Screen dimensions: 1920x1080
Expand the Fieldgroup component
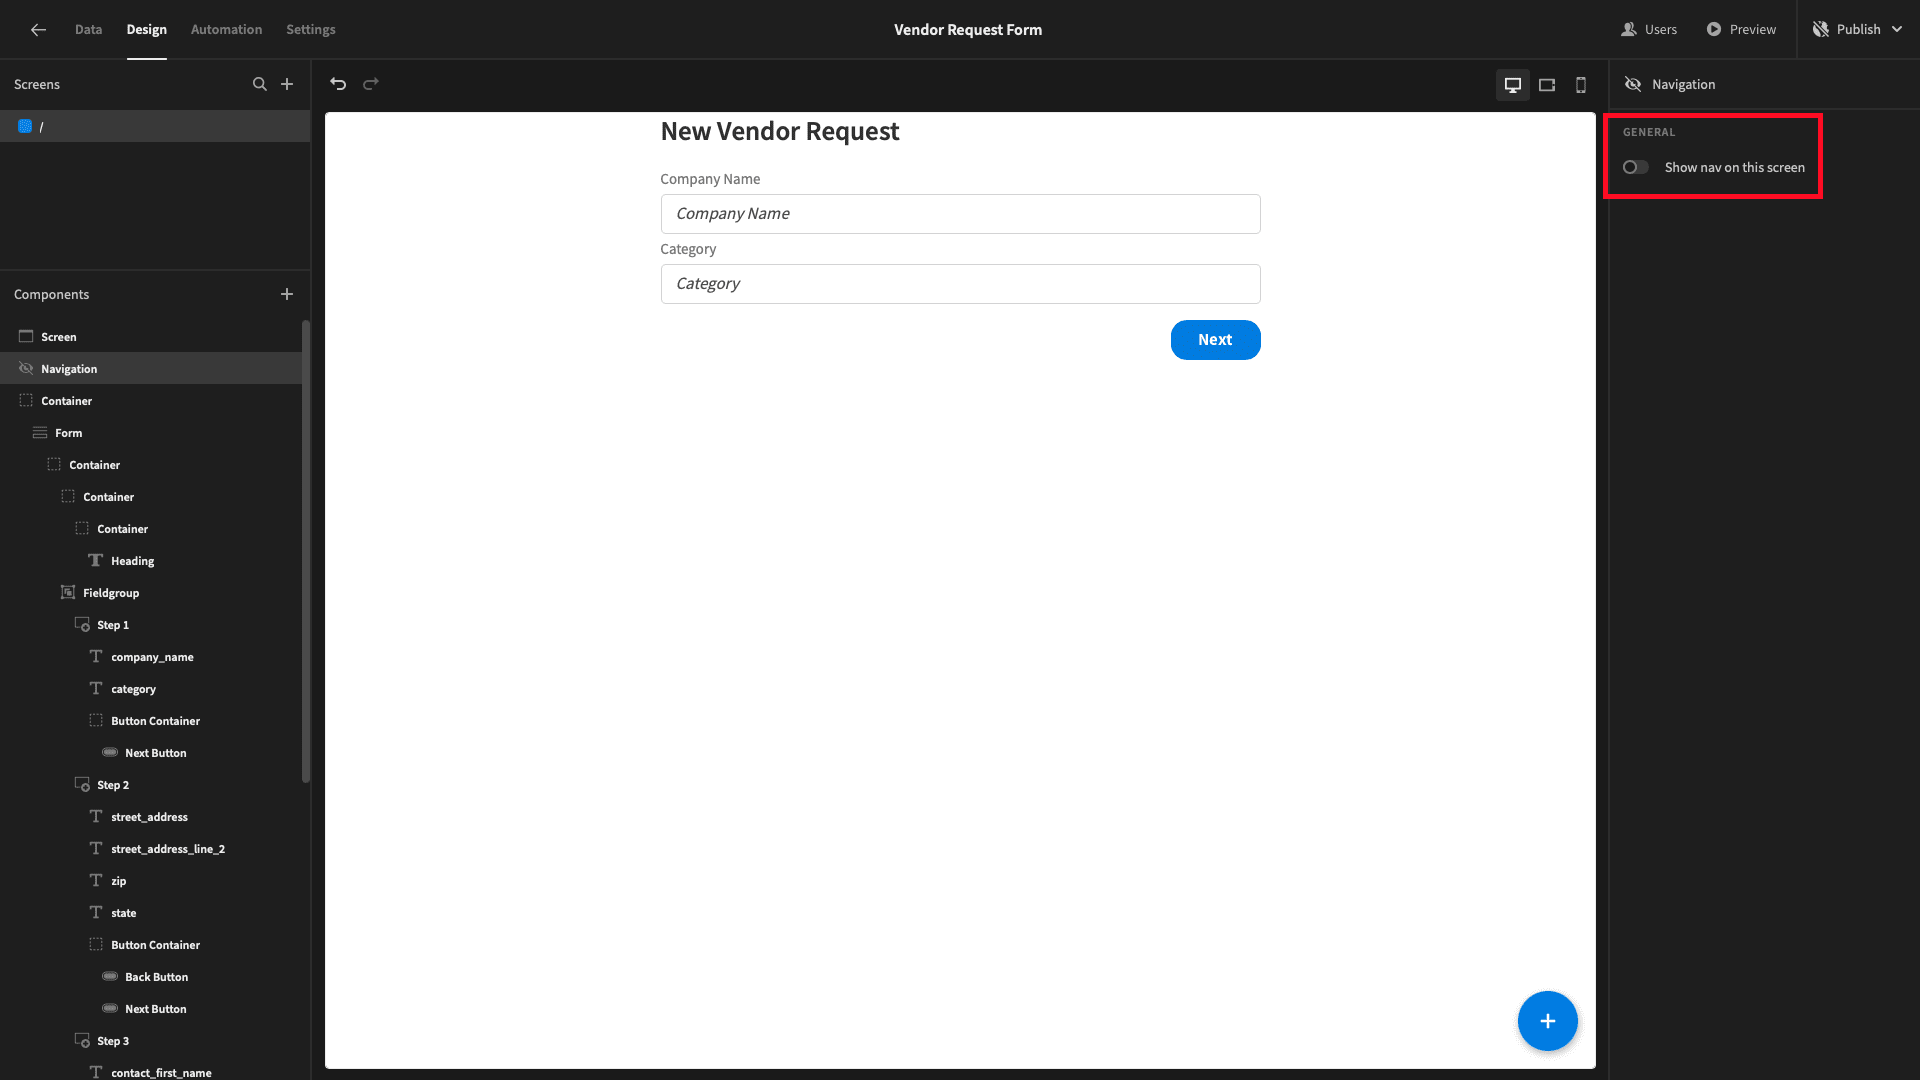click(x=67, y=592)
